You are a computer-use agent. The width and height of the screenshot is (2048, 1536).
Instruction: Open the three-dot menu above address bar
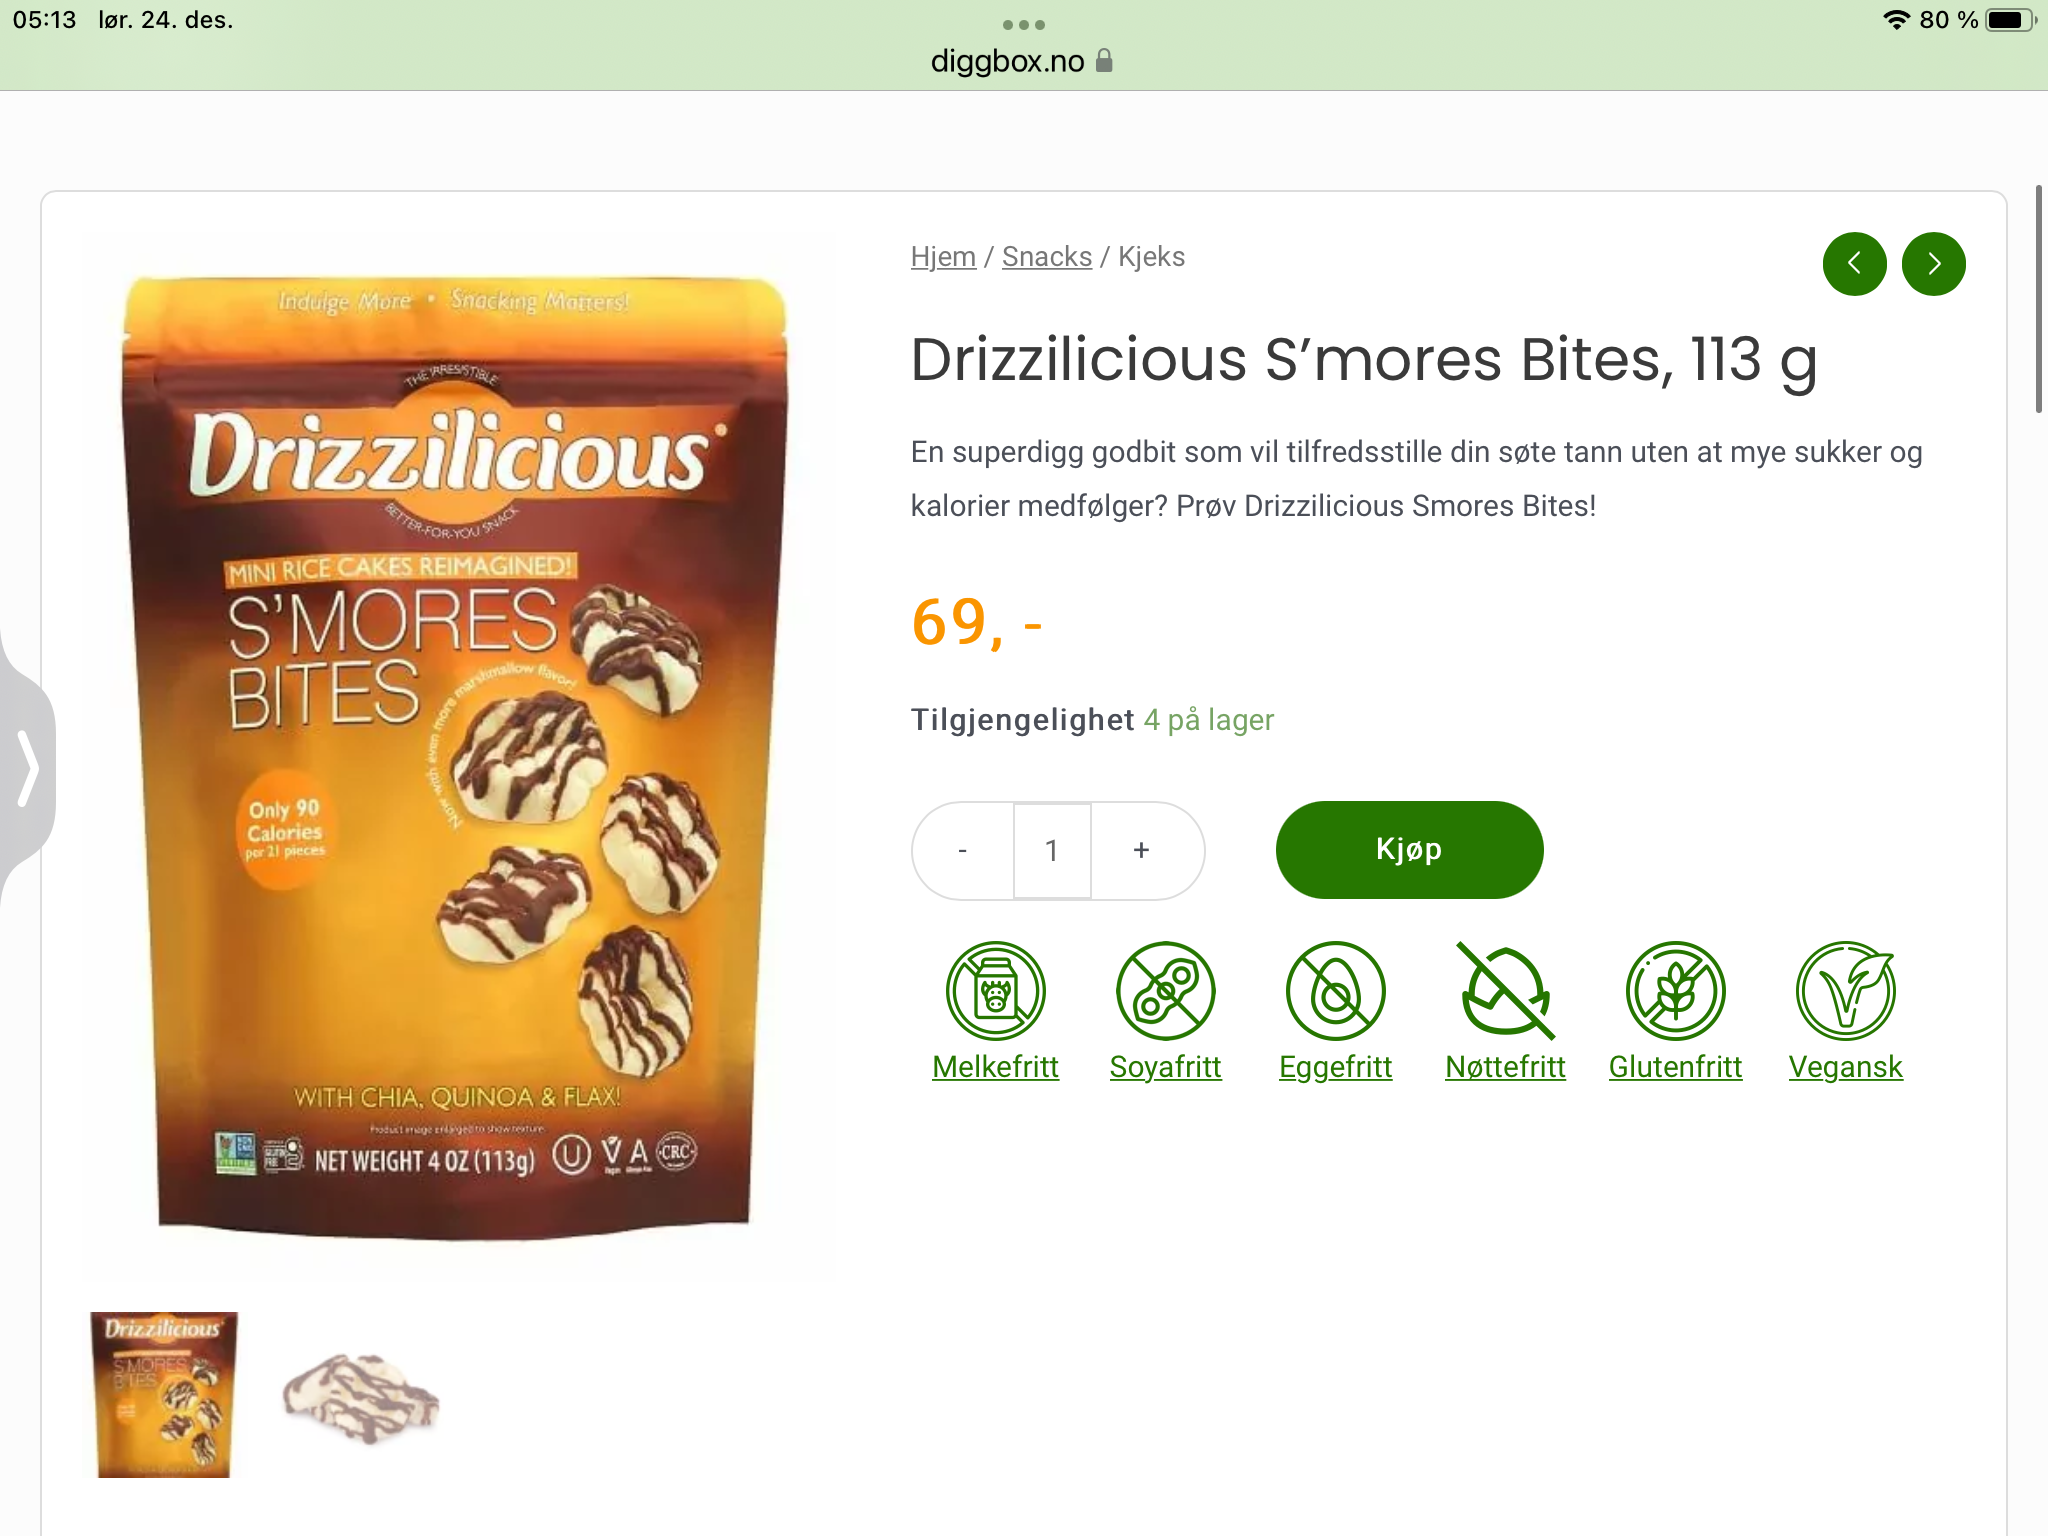(x=1023, y=24)
